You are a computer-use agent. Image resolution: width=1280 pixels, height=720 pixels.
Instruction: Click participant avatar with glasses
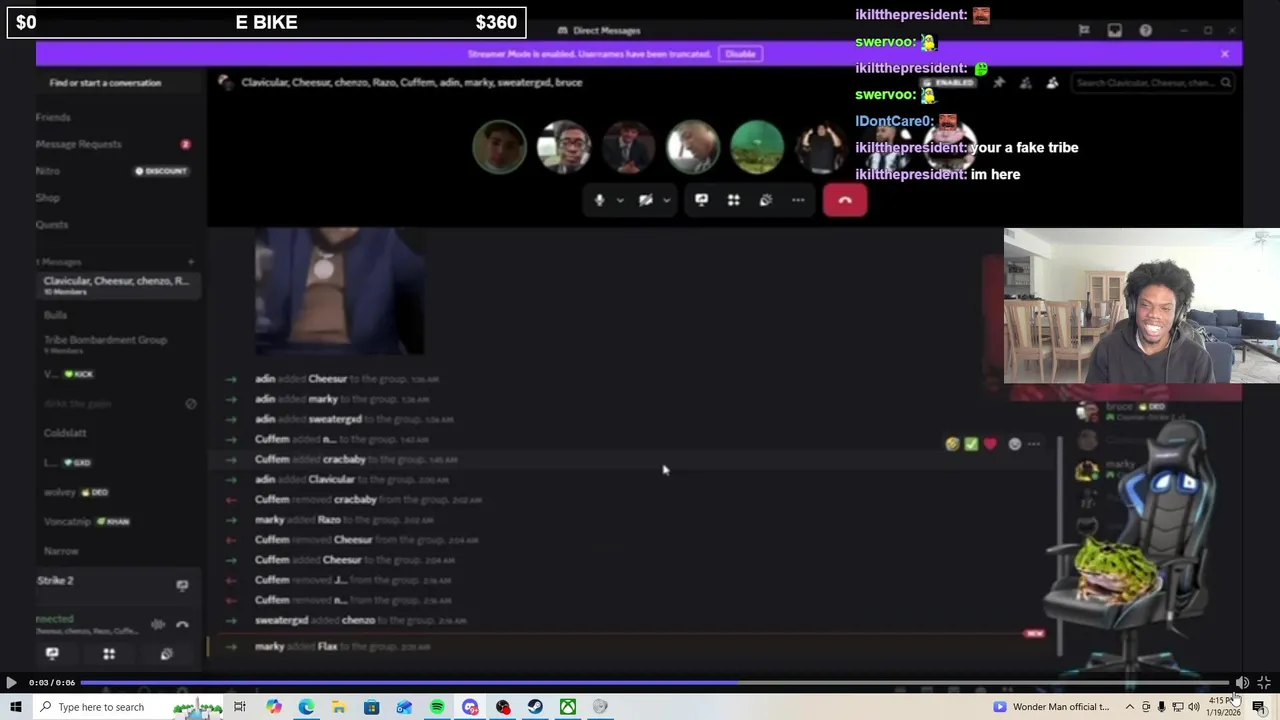(x=564, y=147)
